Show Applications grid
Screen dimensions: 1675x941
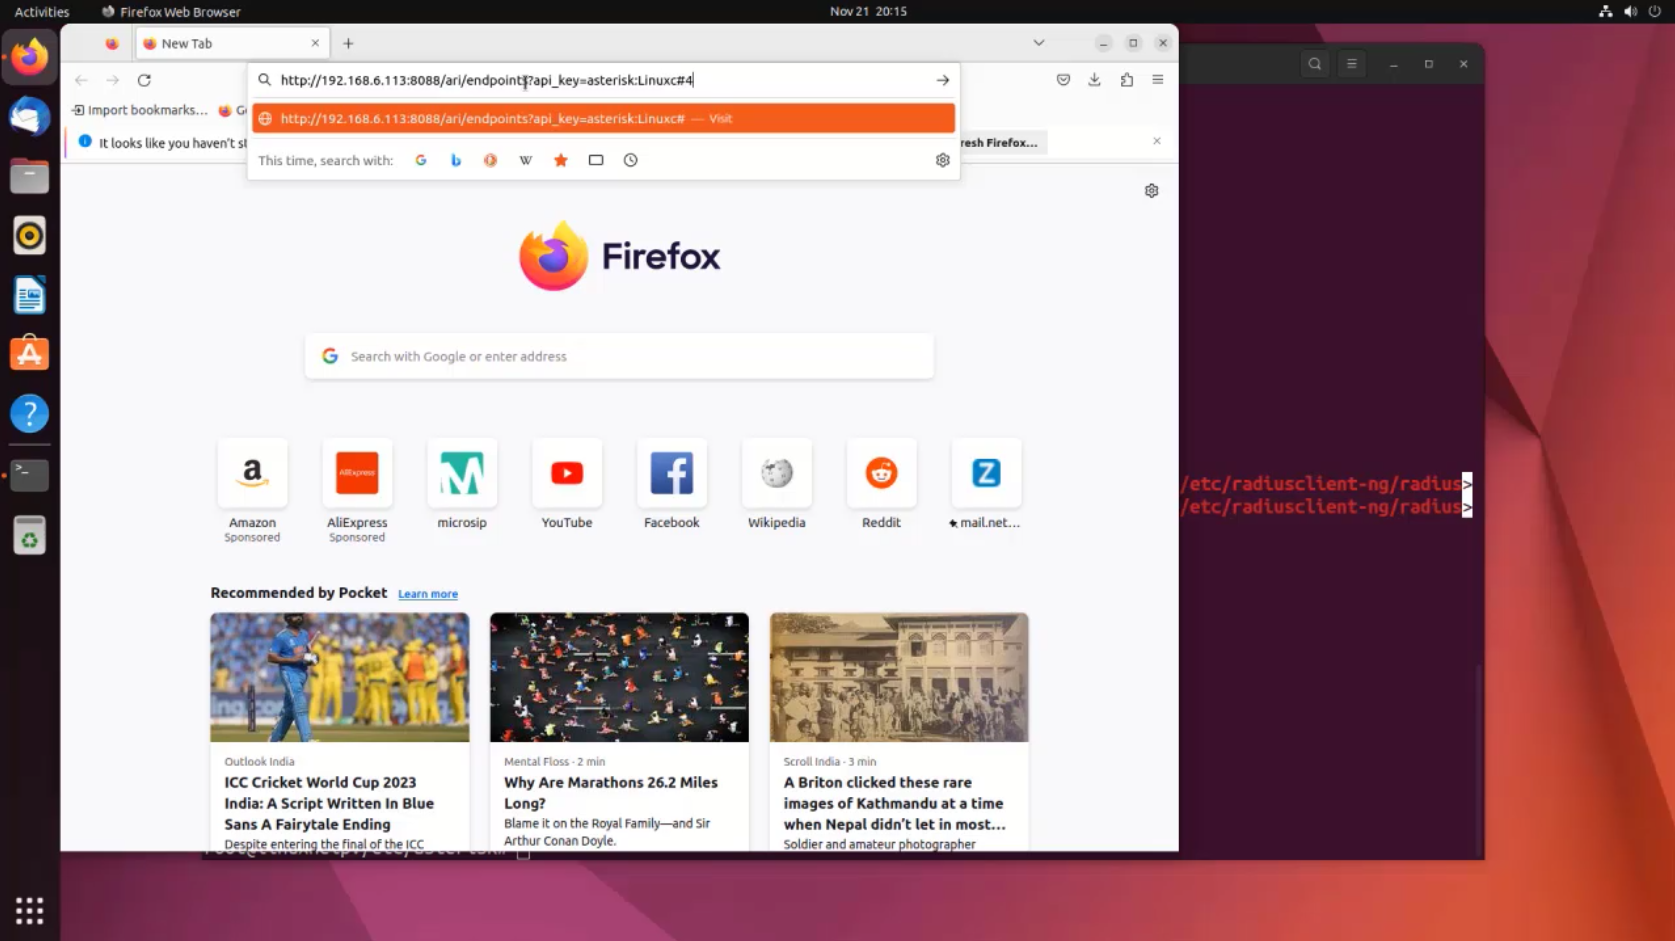29,911
